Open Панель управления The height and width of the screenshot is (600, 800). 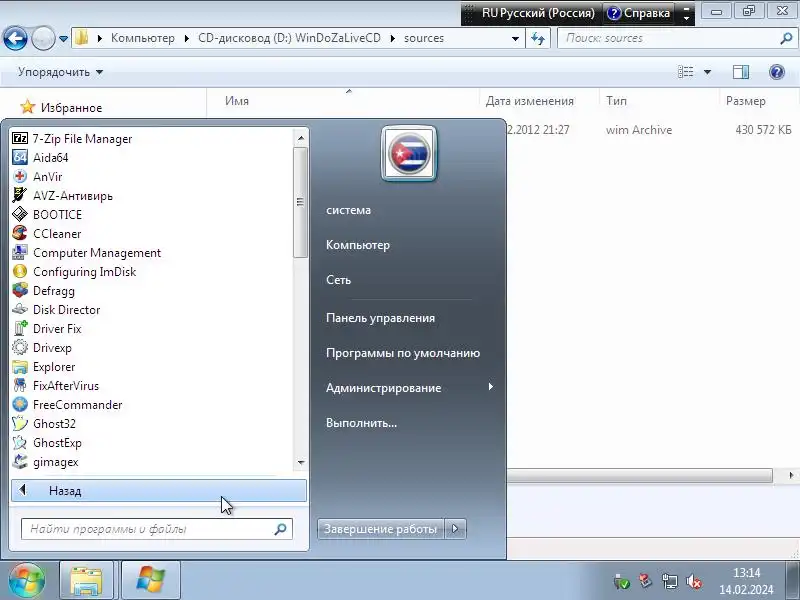[380, 318]
